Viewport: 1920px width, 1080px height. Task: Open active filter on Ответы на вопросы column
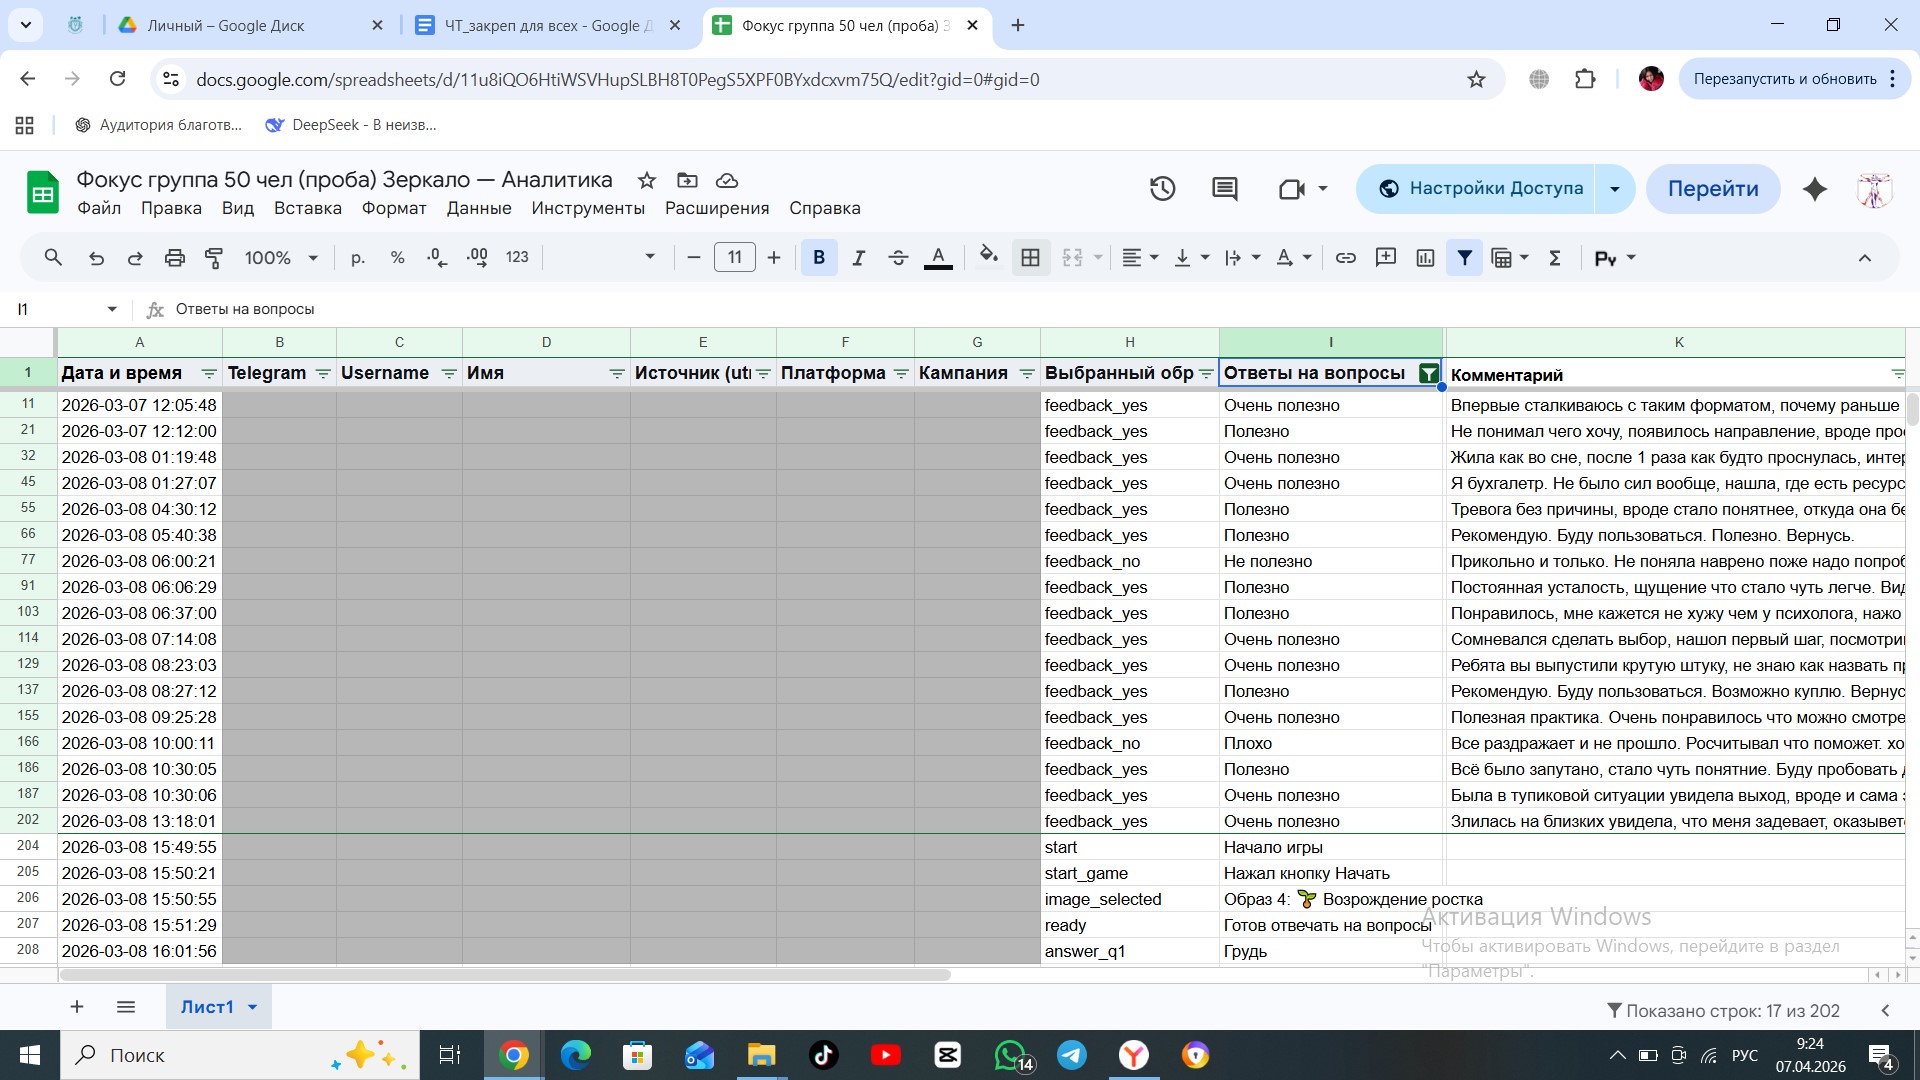tap(1428, 374)
